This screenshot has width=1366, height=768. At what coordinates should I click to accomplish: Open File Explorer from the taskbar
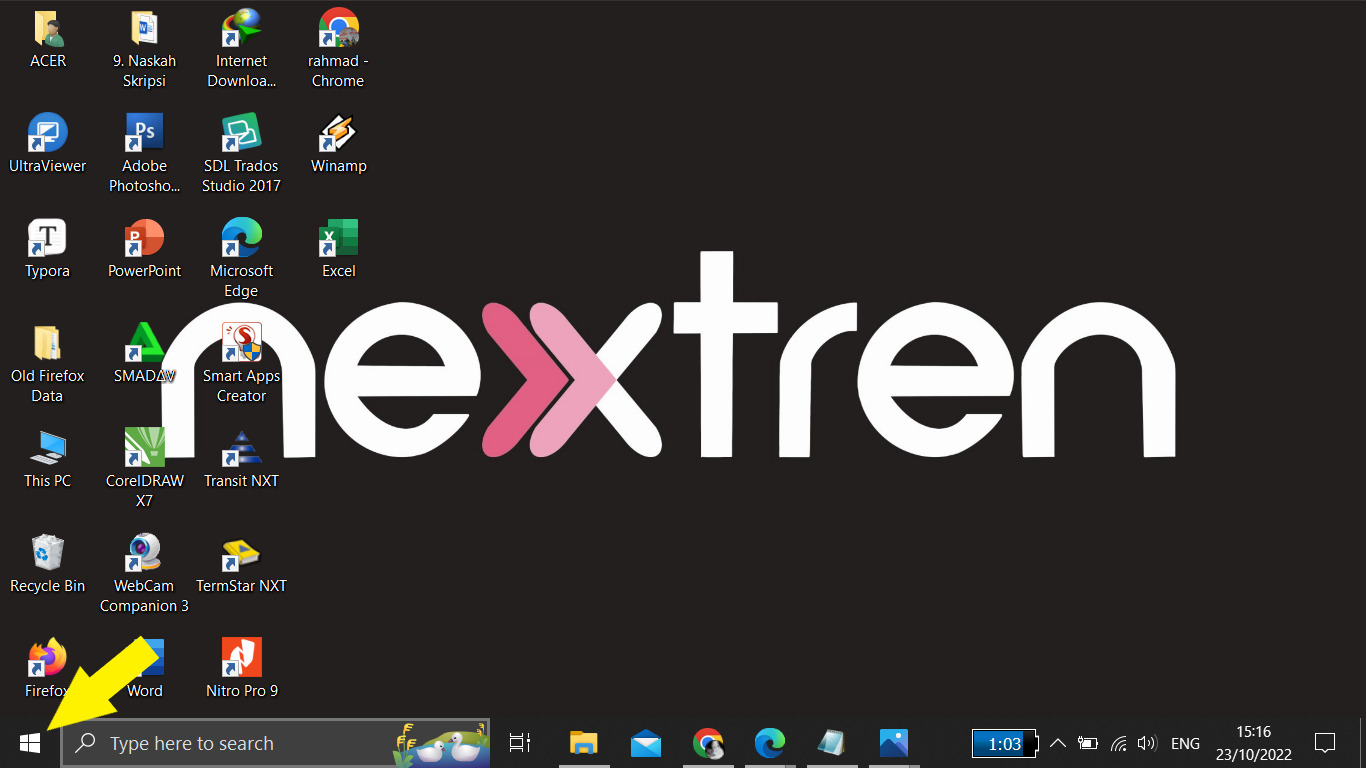[583, 743]
